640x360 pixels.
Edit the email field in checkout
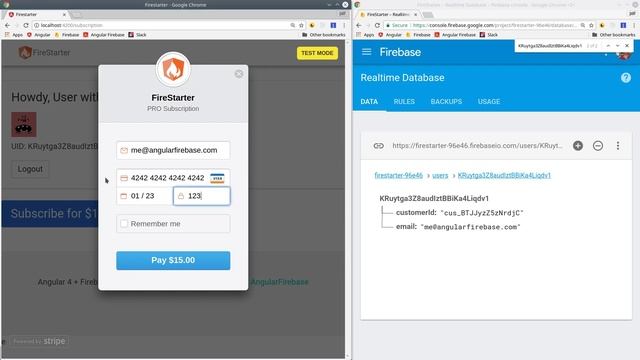[173, 150]
